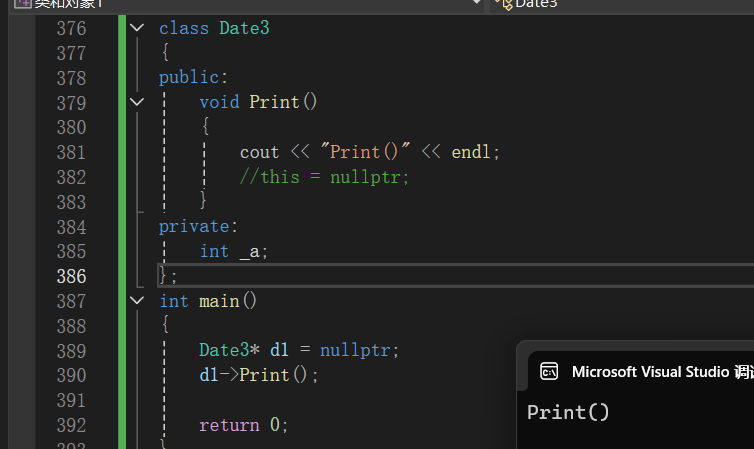754x449 pixels.
Task: Collapse the void Print() function block
Action: pyautogui.click(x=137, y=102)
